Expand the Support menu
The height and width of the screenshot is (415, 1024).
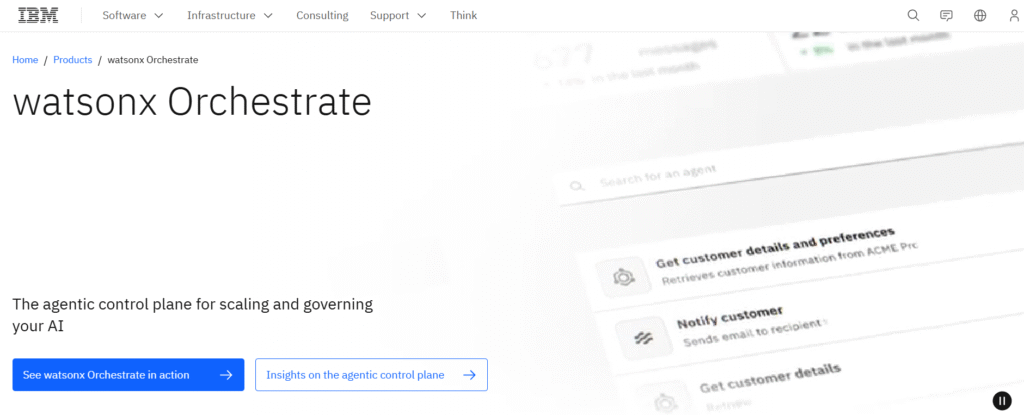point(398,15)
